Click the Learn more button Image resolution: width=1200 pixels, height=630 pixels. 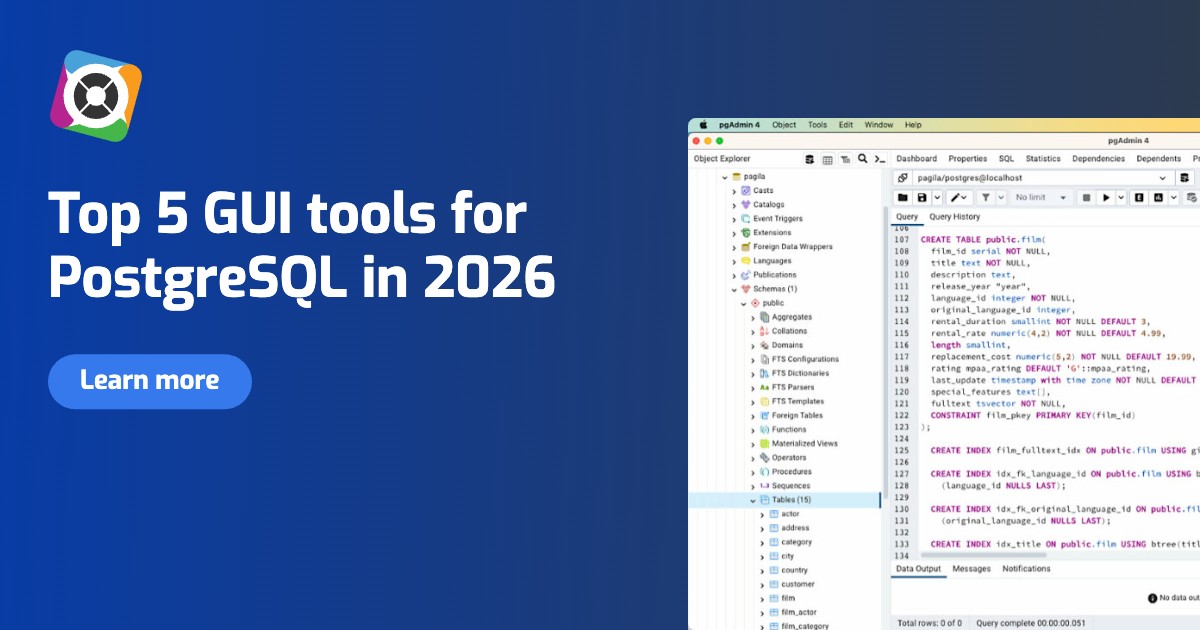tap(150, 381)
